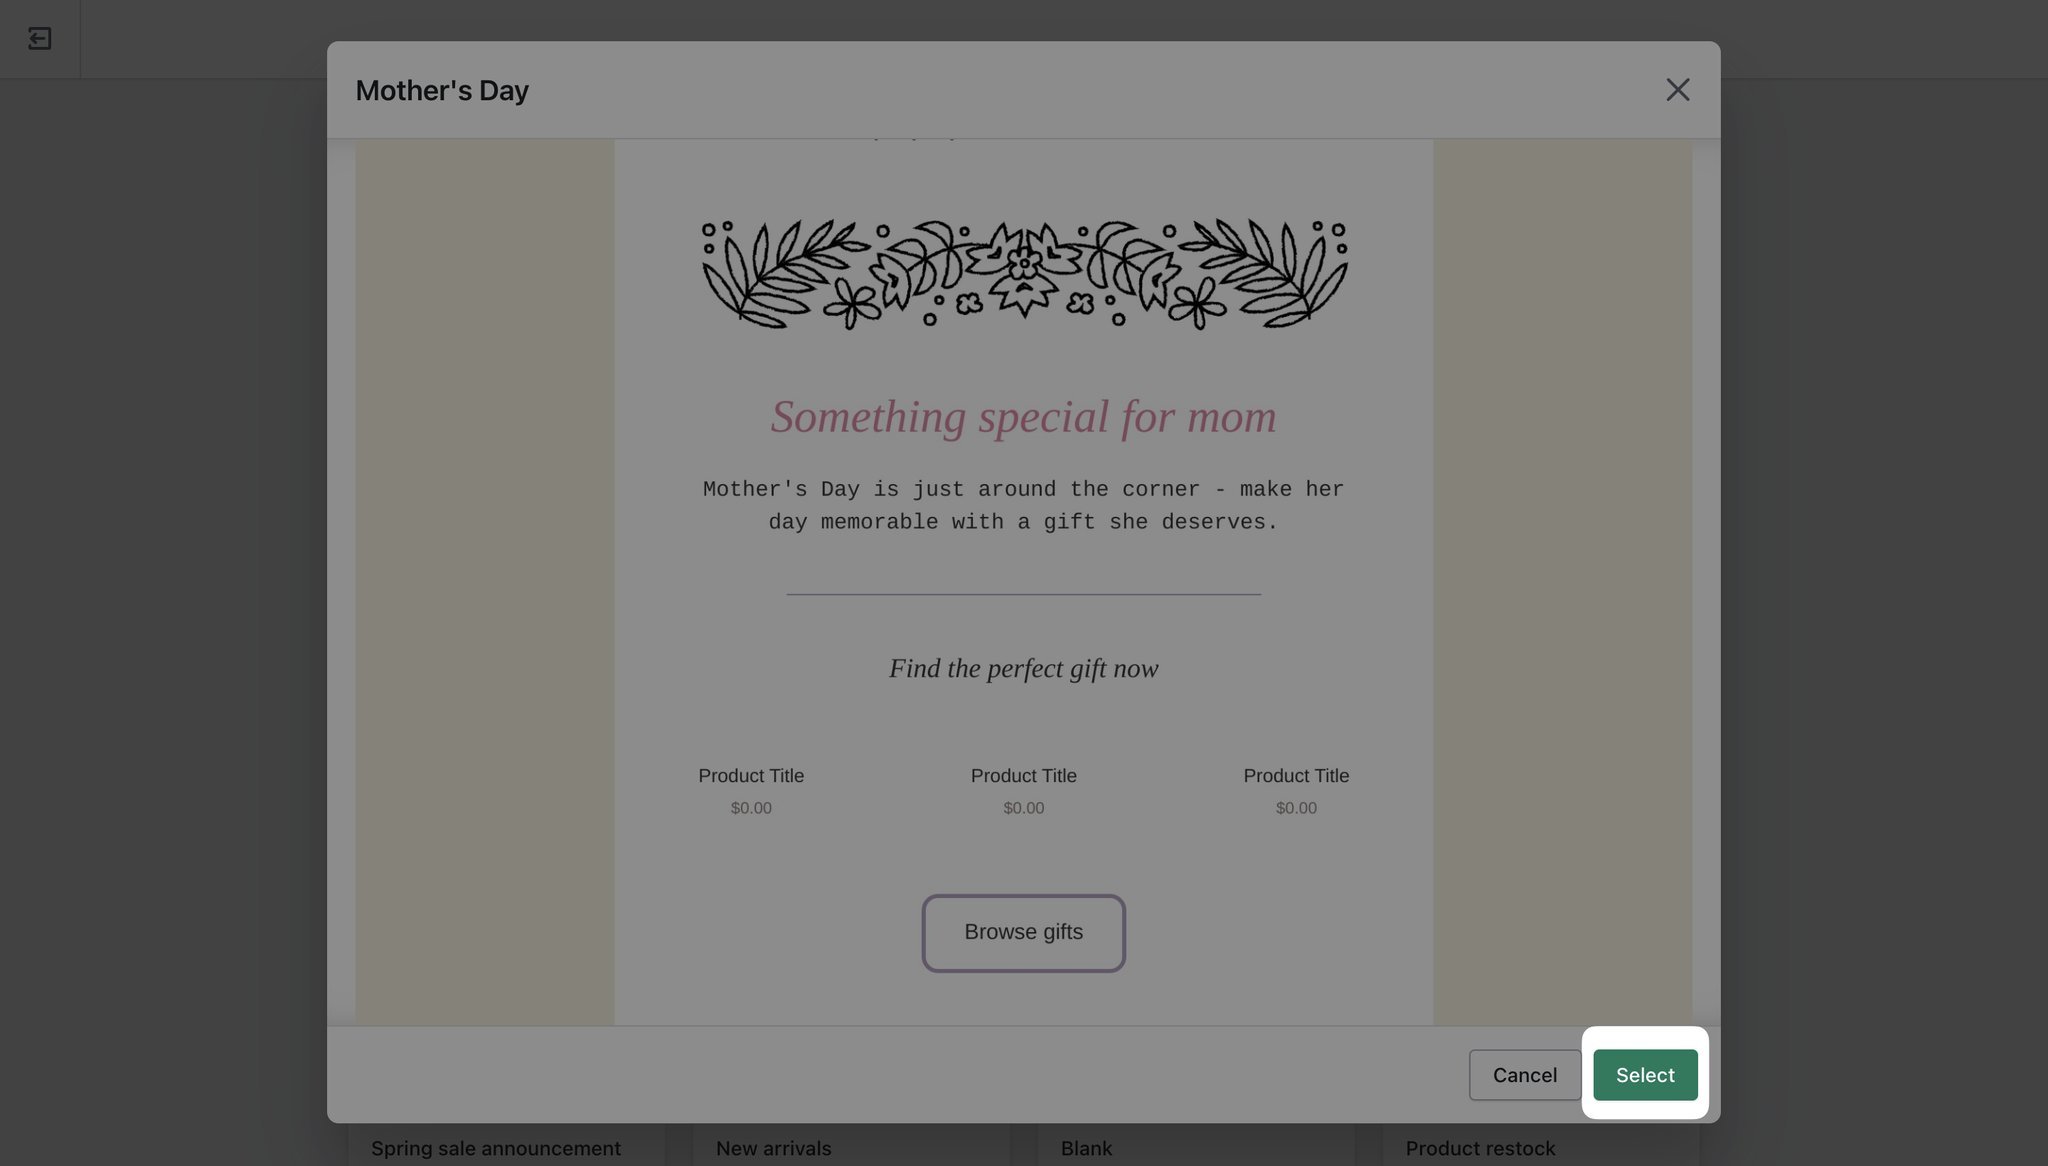Click the 'Something special for mom' heading

pos(1023,417)
